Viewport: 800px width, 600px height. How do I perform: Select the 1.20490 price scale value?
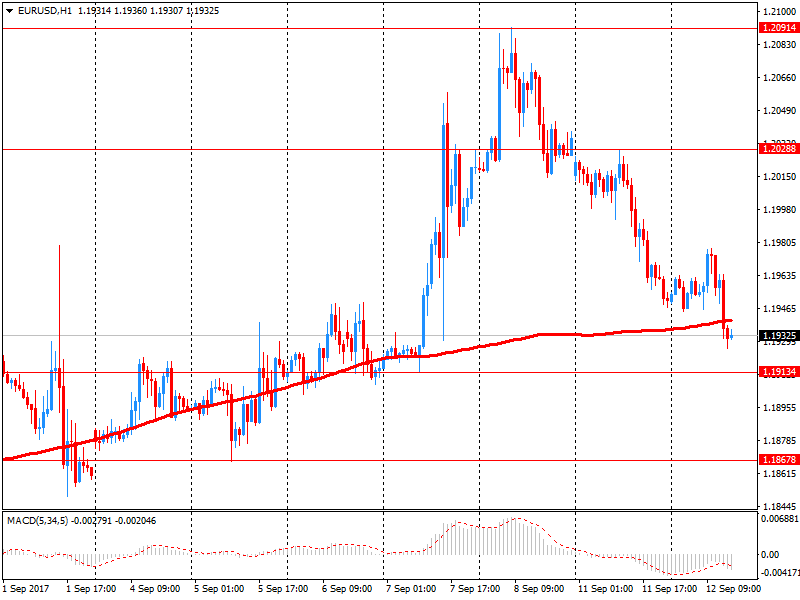[779, 111]
